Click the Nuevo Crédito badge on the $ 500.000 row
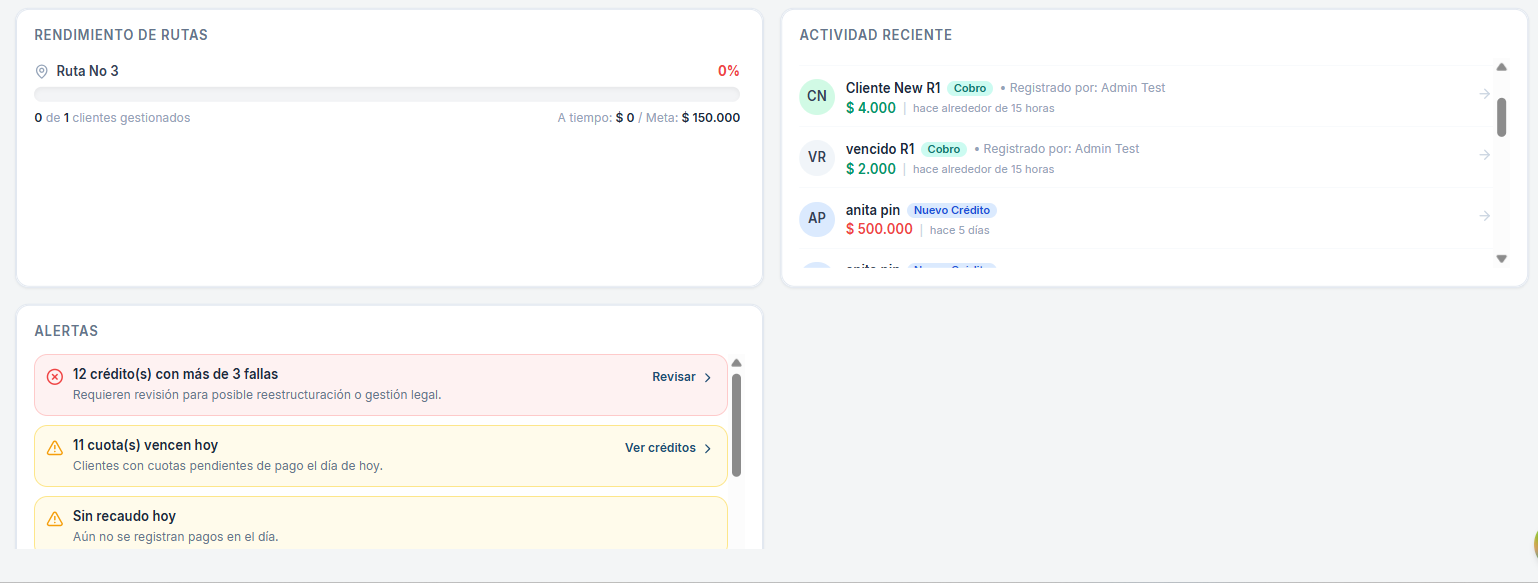 tap(952, 210)
